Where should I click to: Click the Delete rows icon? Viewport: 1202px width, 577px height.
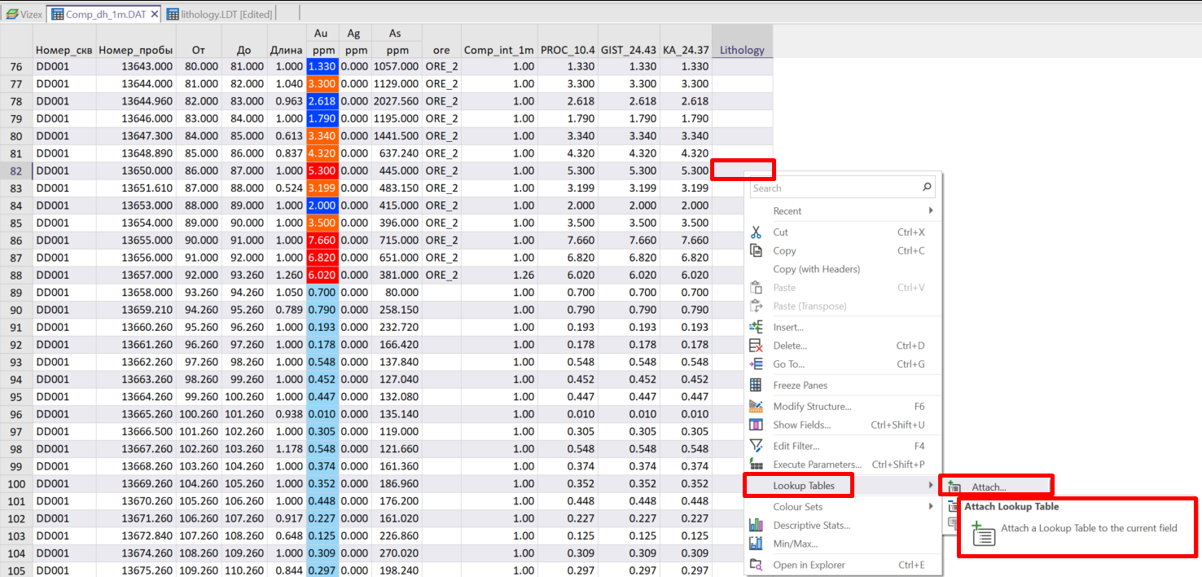[756, 346]
